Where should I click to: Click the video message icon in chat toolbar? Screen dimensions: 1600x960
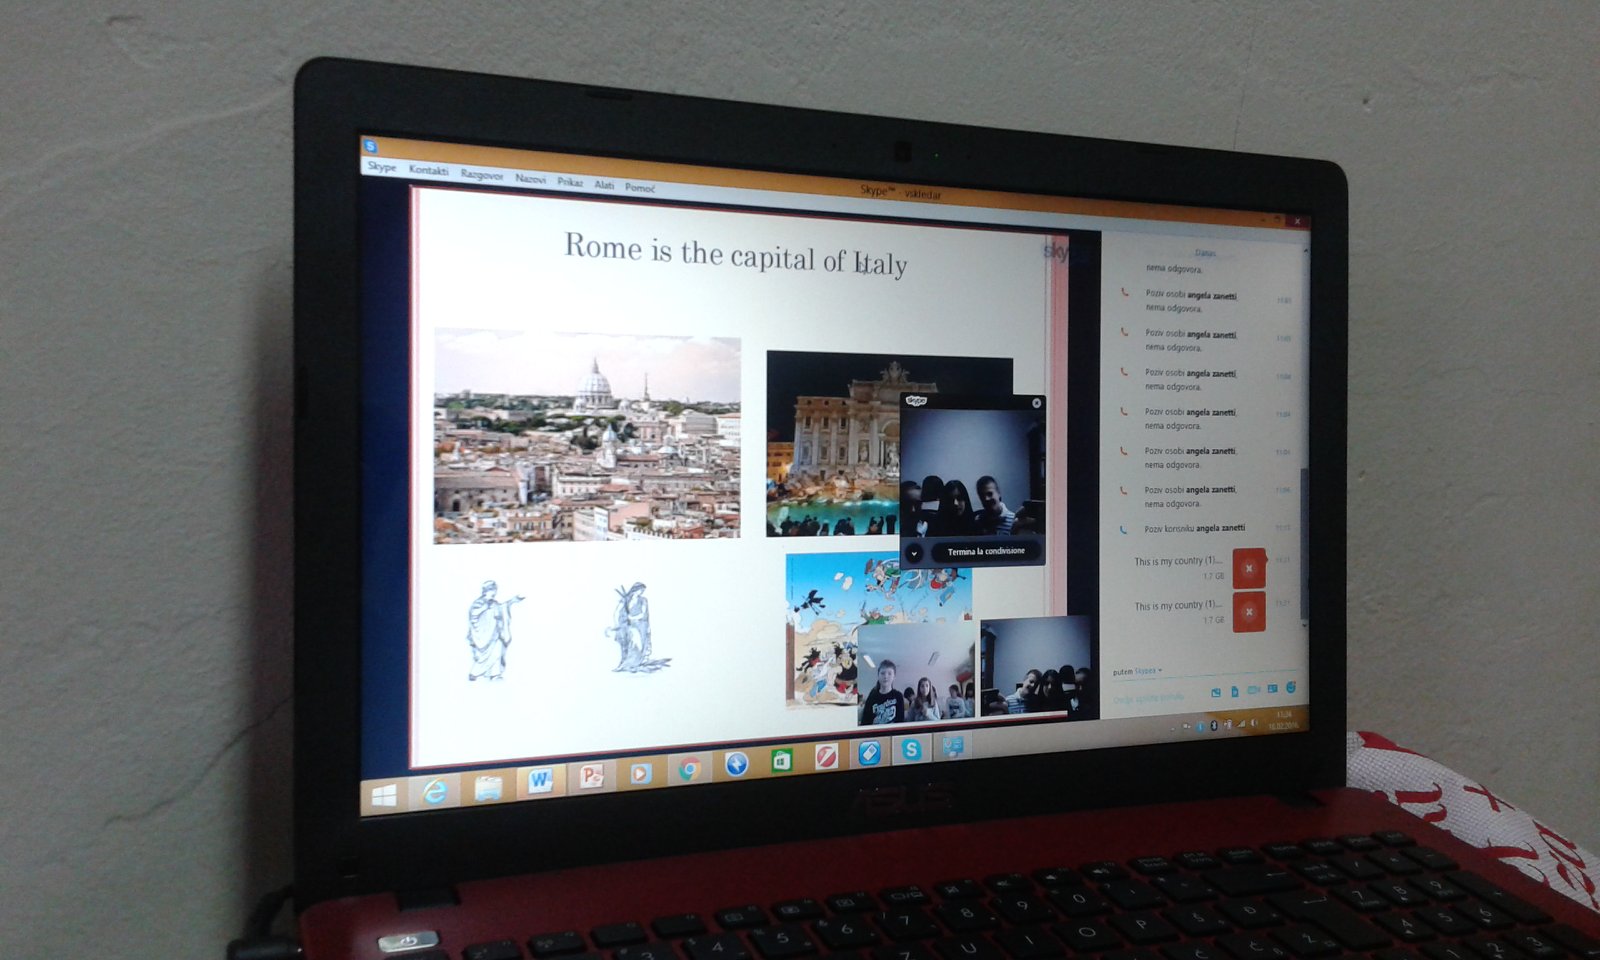click(1254, 690)
